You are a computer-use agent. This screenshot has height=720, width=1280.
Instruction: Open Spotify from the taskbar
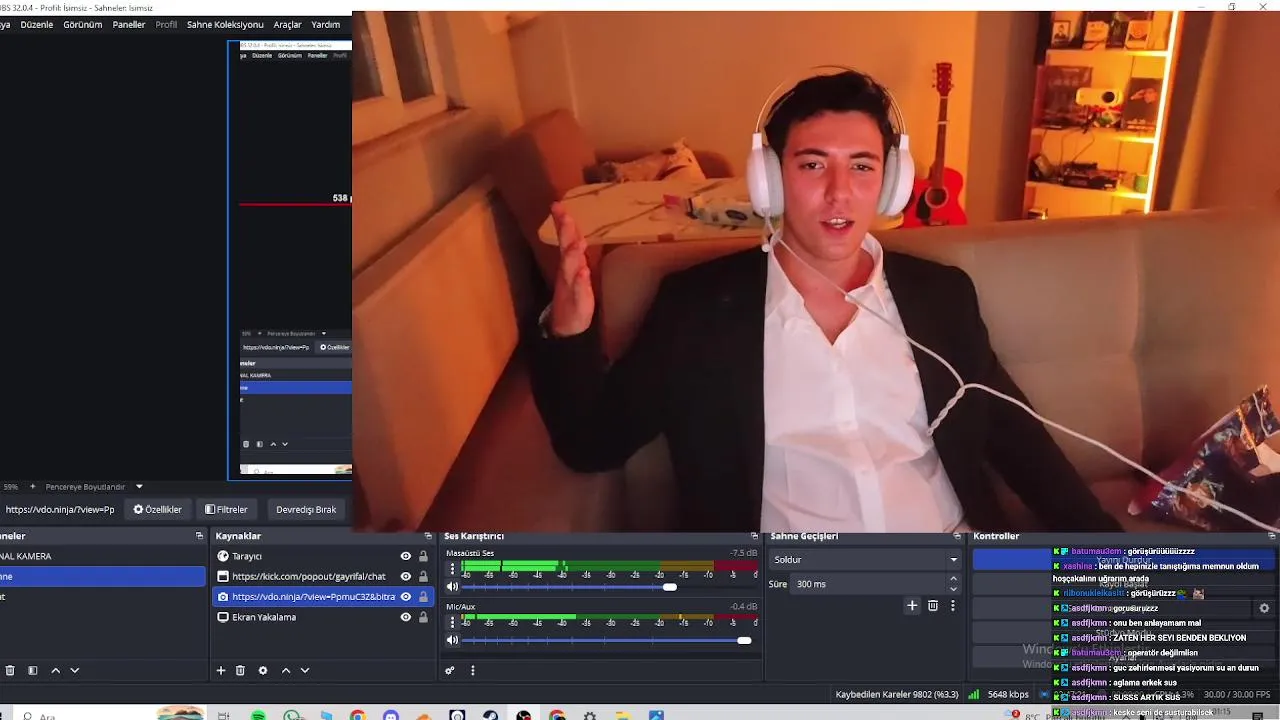pos(259,716)
